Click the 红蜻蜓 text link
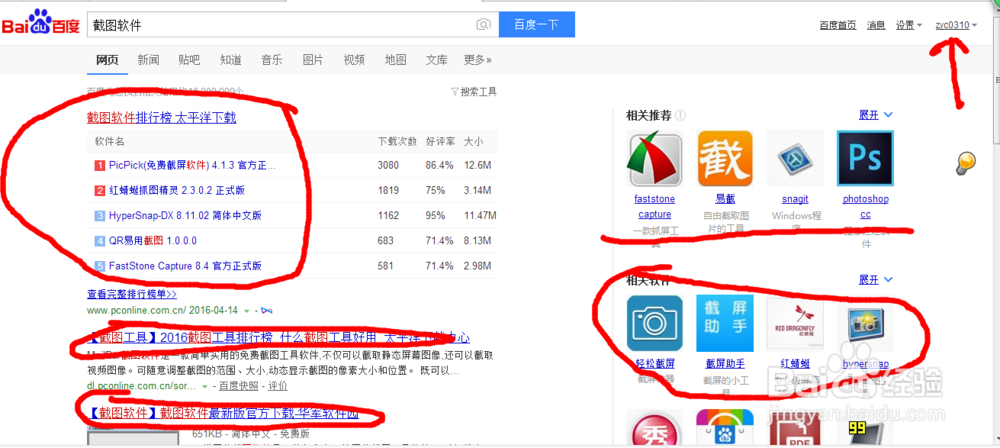Screen dimensions: 1000x448 tap(795, 364)
